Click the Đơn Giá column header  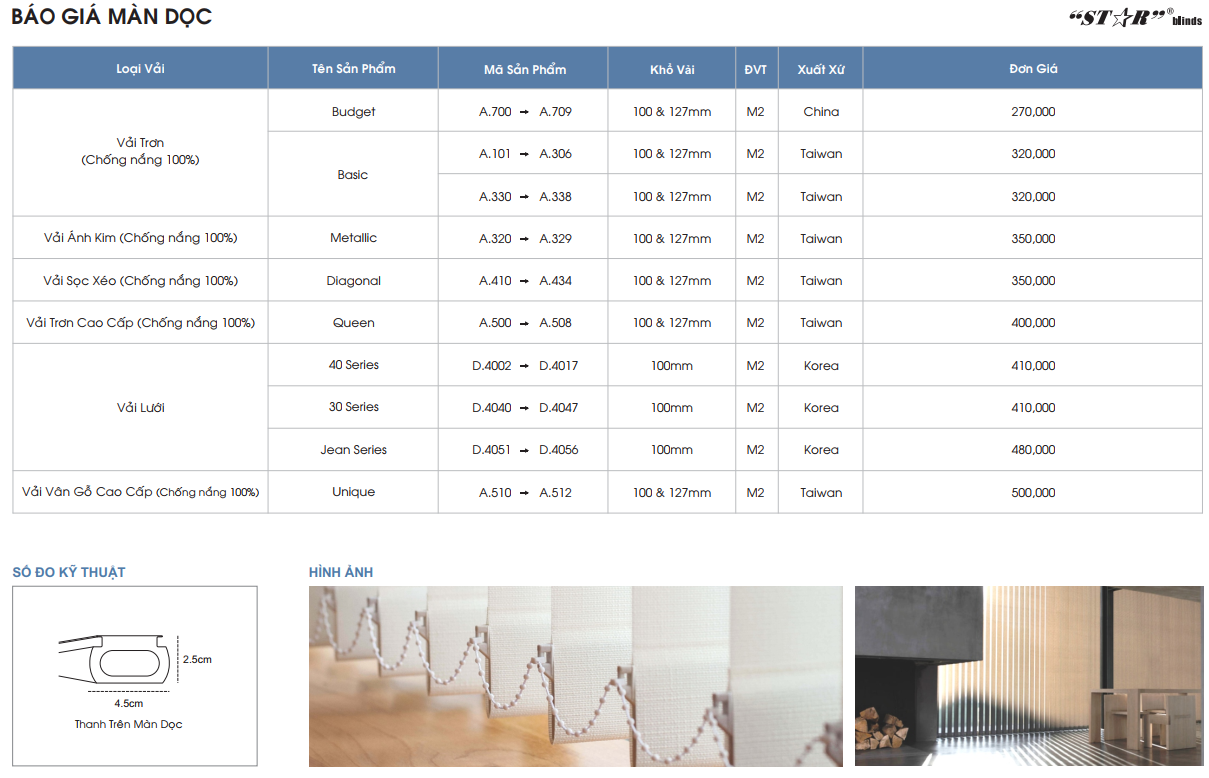pyautogui.click(x=1033, y=69)
